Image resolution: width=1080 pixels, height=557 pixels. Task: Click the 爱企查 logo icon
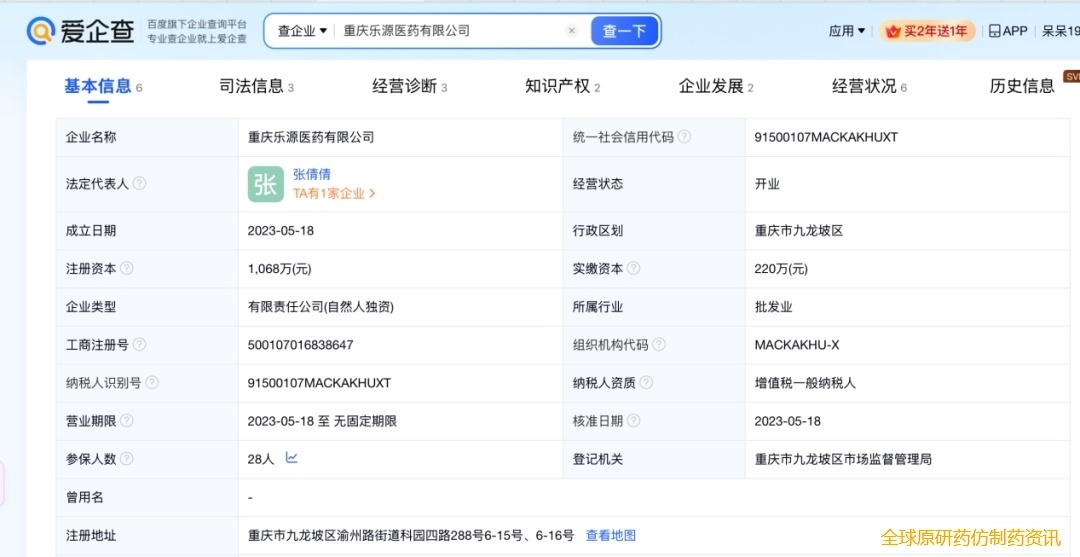click(x=41, y=31)
